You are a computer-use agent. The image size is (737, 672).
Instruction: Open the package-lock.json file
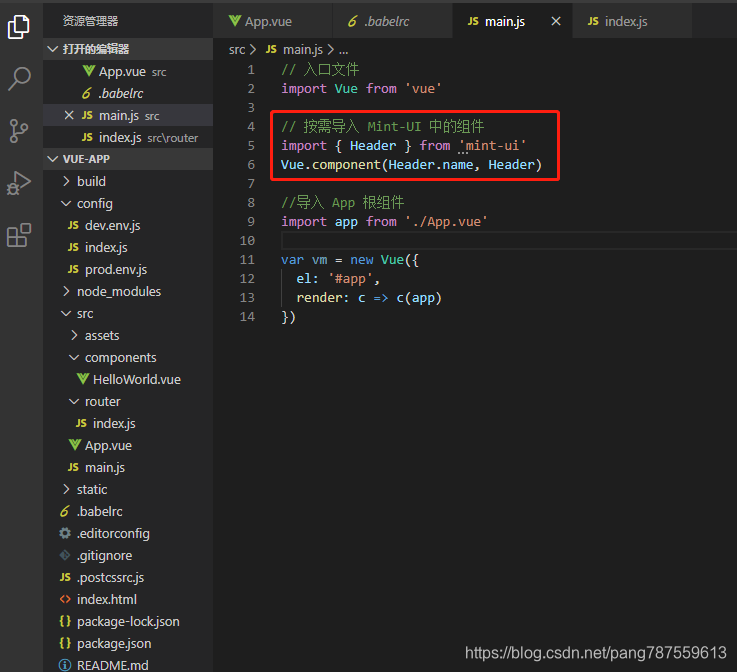[128, 621]
